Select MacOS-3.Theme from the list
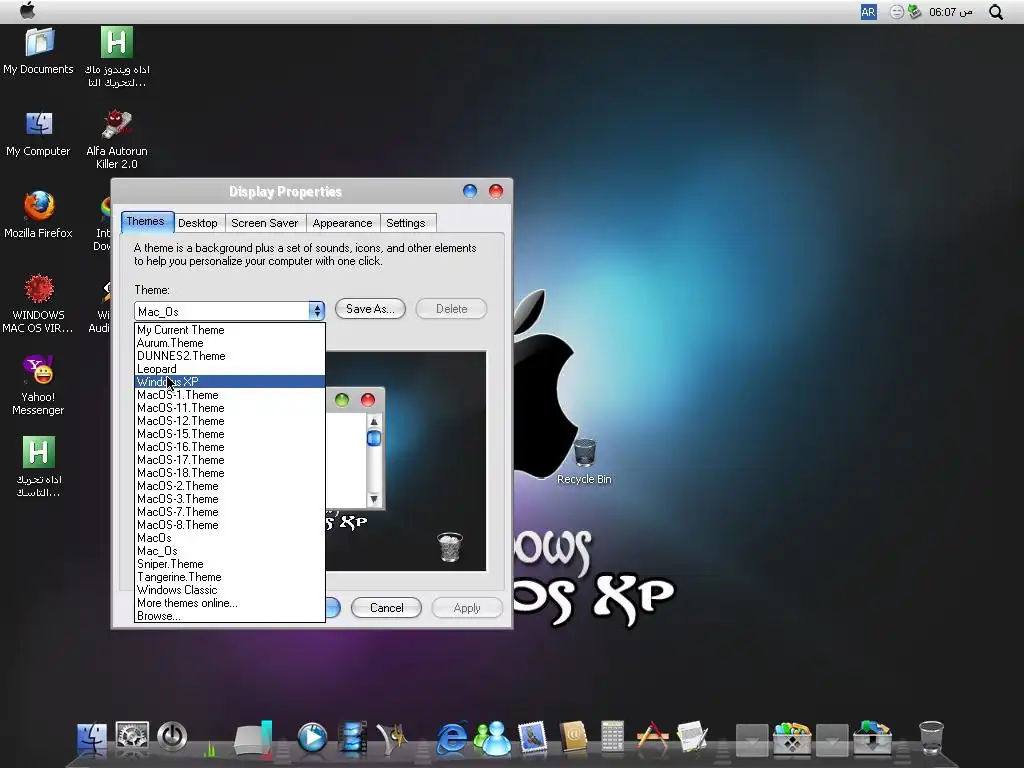Image resolution: width=1024 pixels, height=768 pixels. pos(230,499)
